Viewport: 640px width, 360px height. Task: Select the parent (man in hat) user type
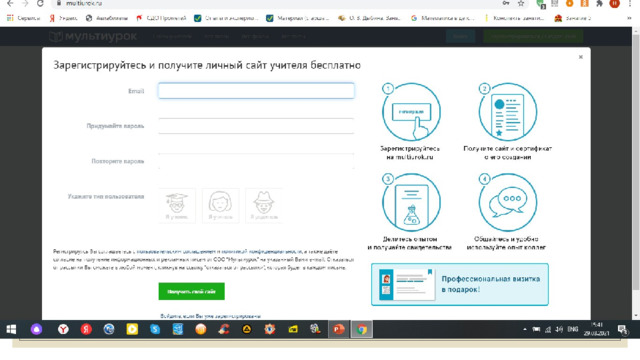pyautogui.click(x=264, y=205)
